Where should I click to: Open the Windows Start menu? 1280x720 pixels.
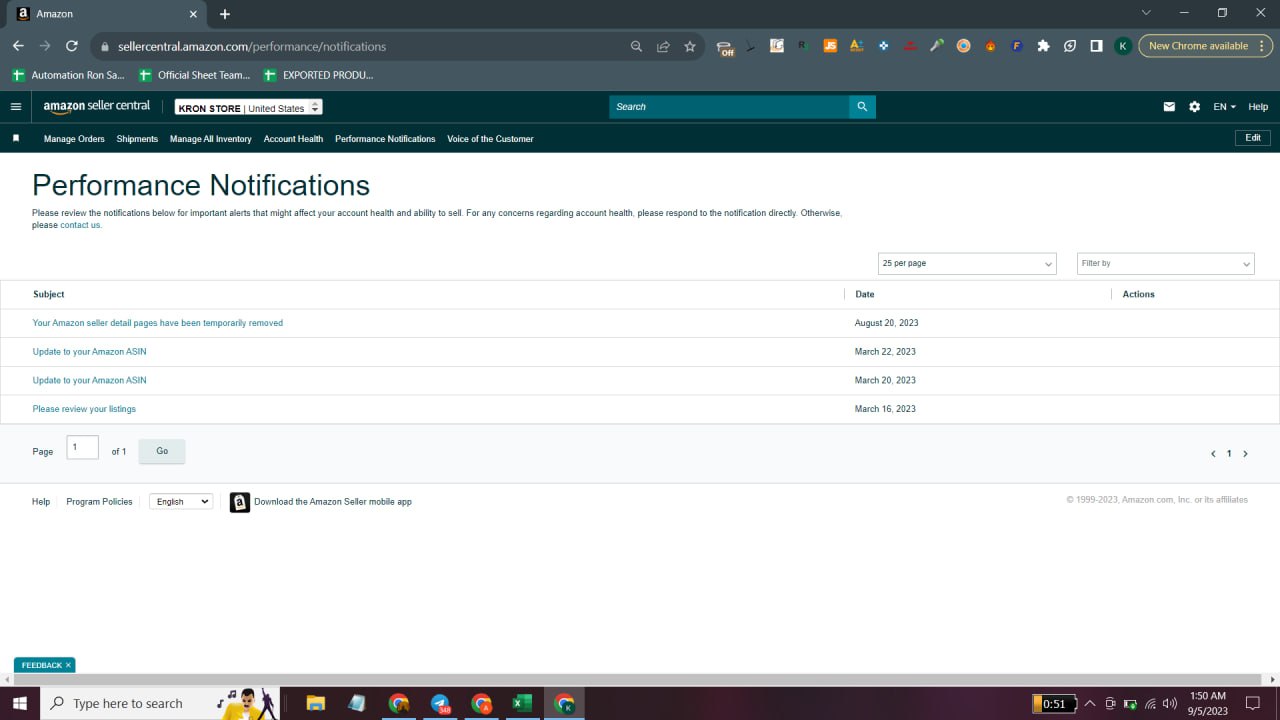coord(19,703)
